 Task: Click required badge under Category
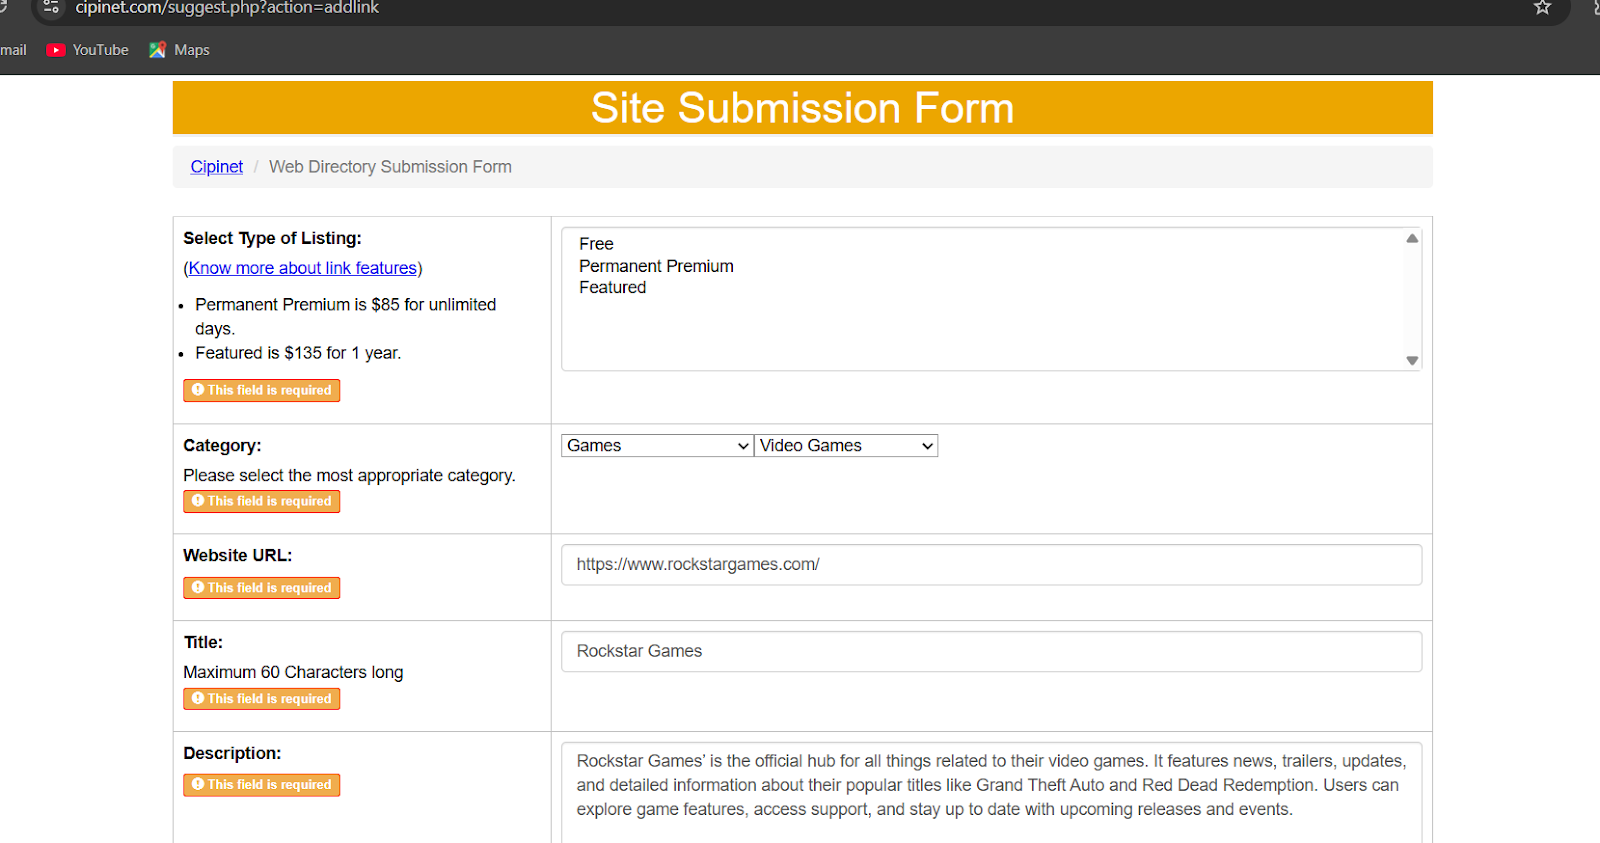coord(262,502)
